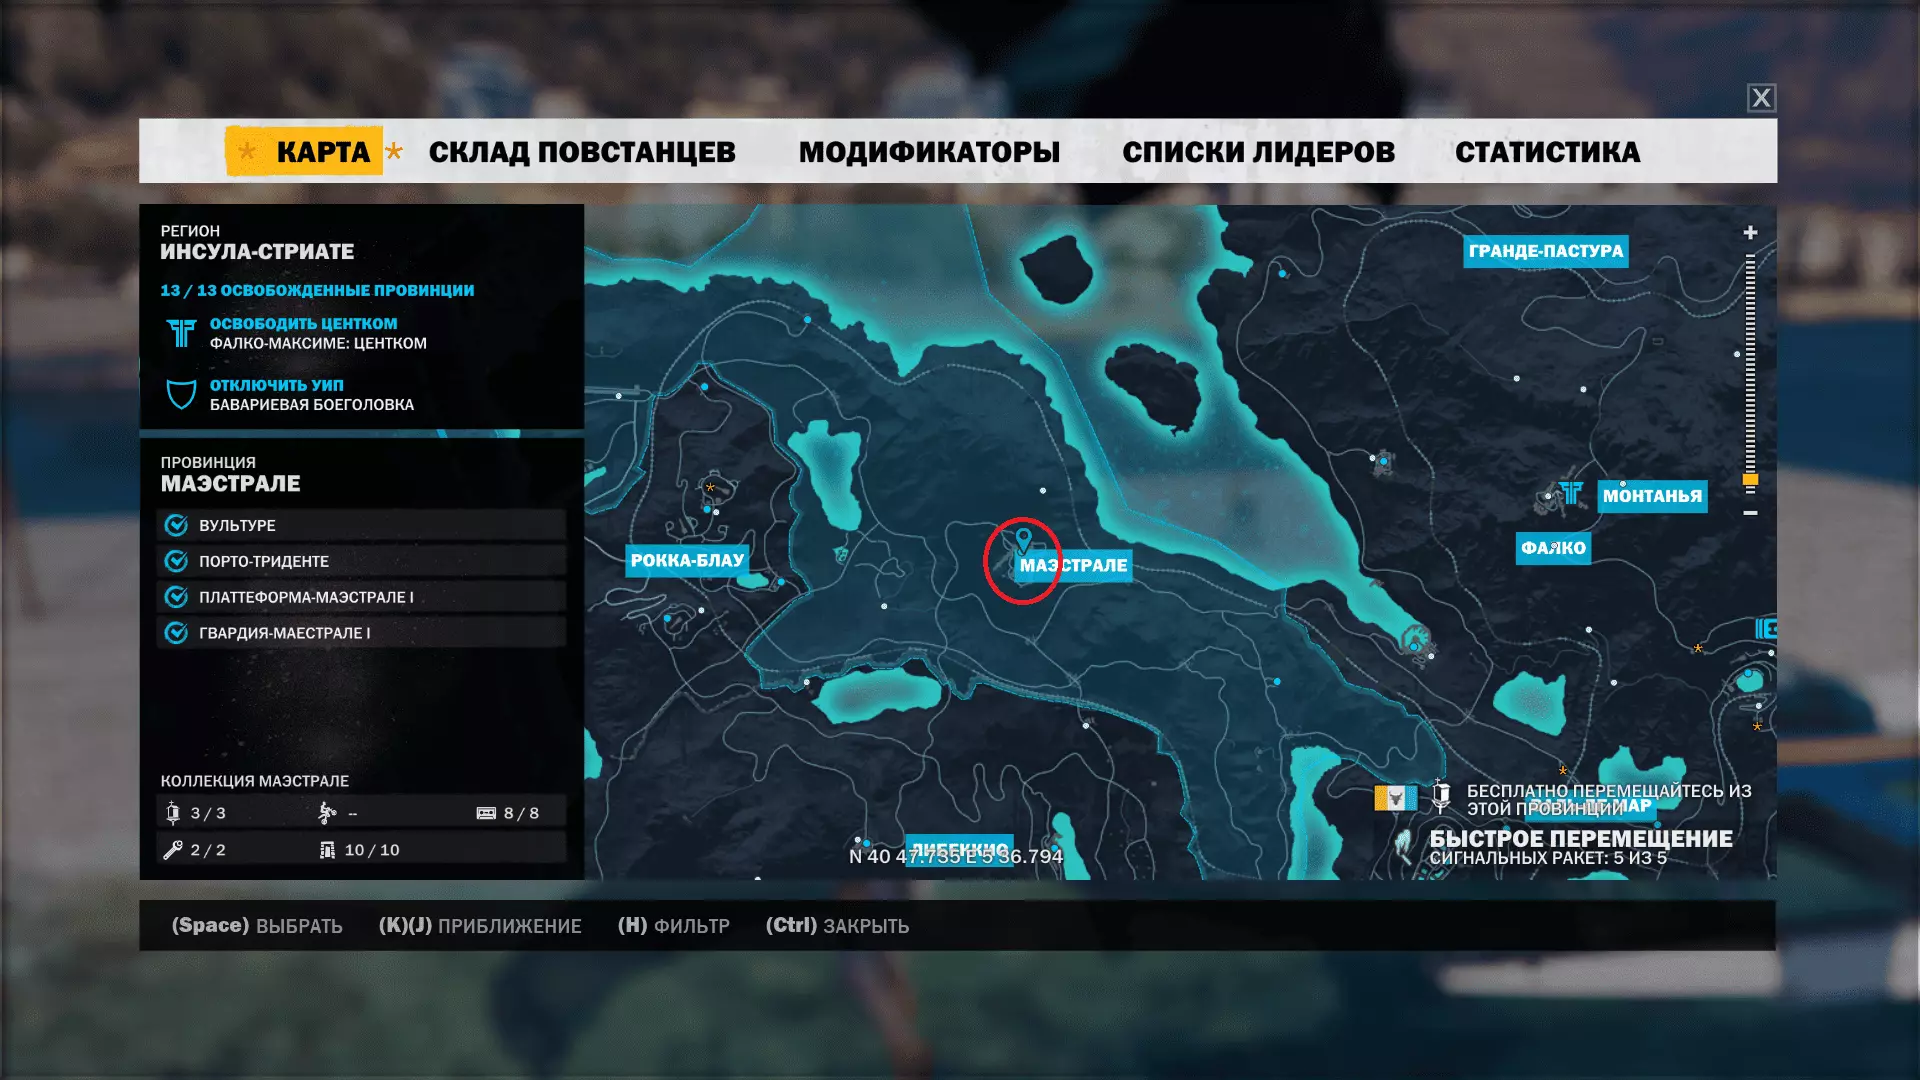Click the central command icon near Монтанья
Image resolution: width=1920 pixels, height=1080 pixels.
[x=1571, y=493]
